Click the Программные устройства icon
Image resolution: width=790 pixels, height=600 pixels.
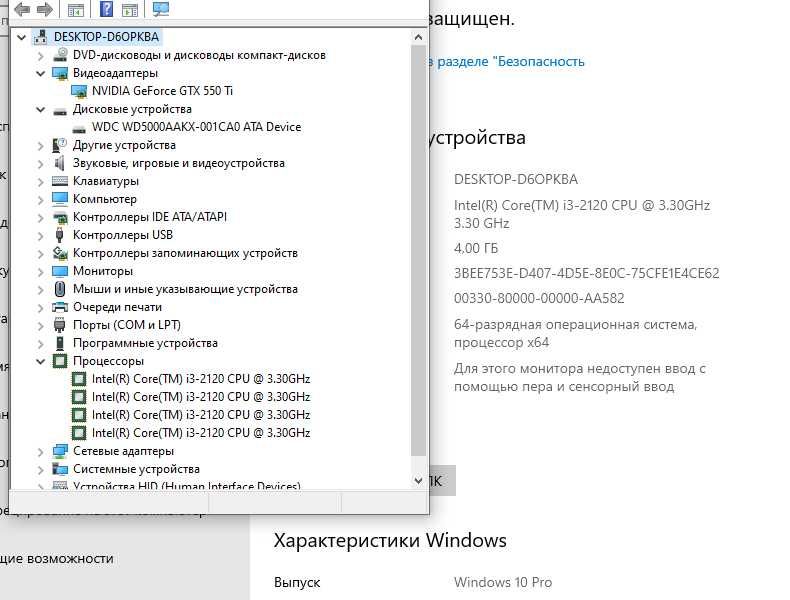pyautogui.click(x=60, y=343)
